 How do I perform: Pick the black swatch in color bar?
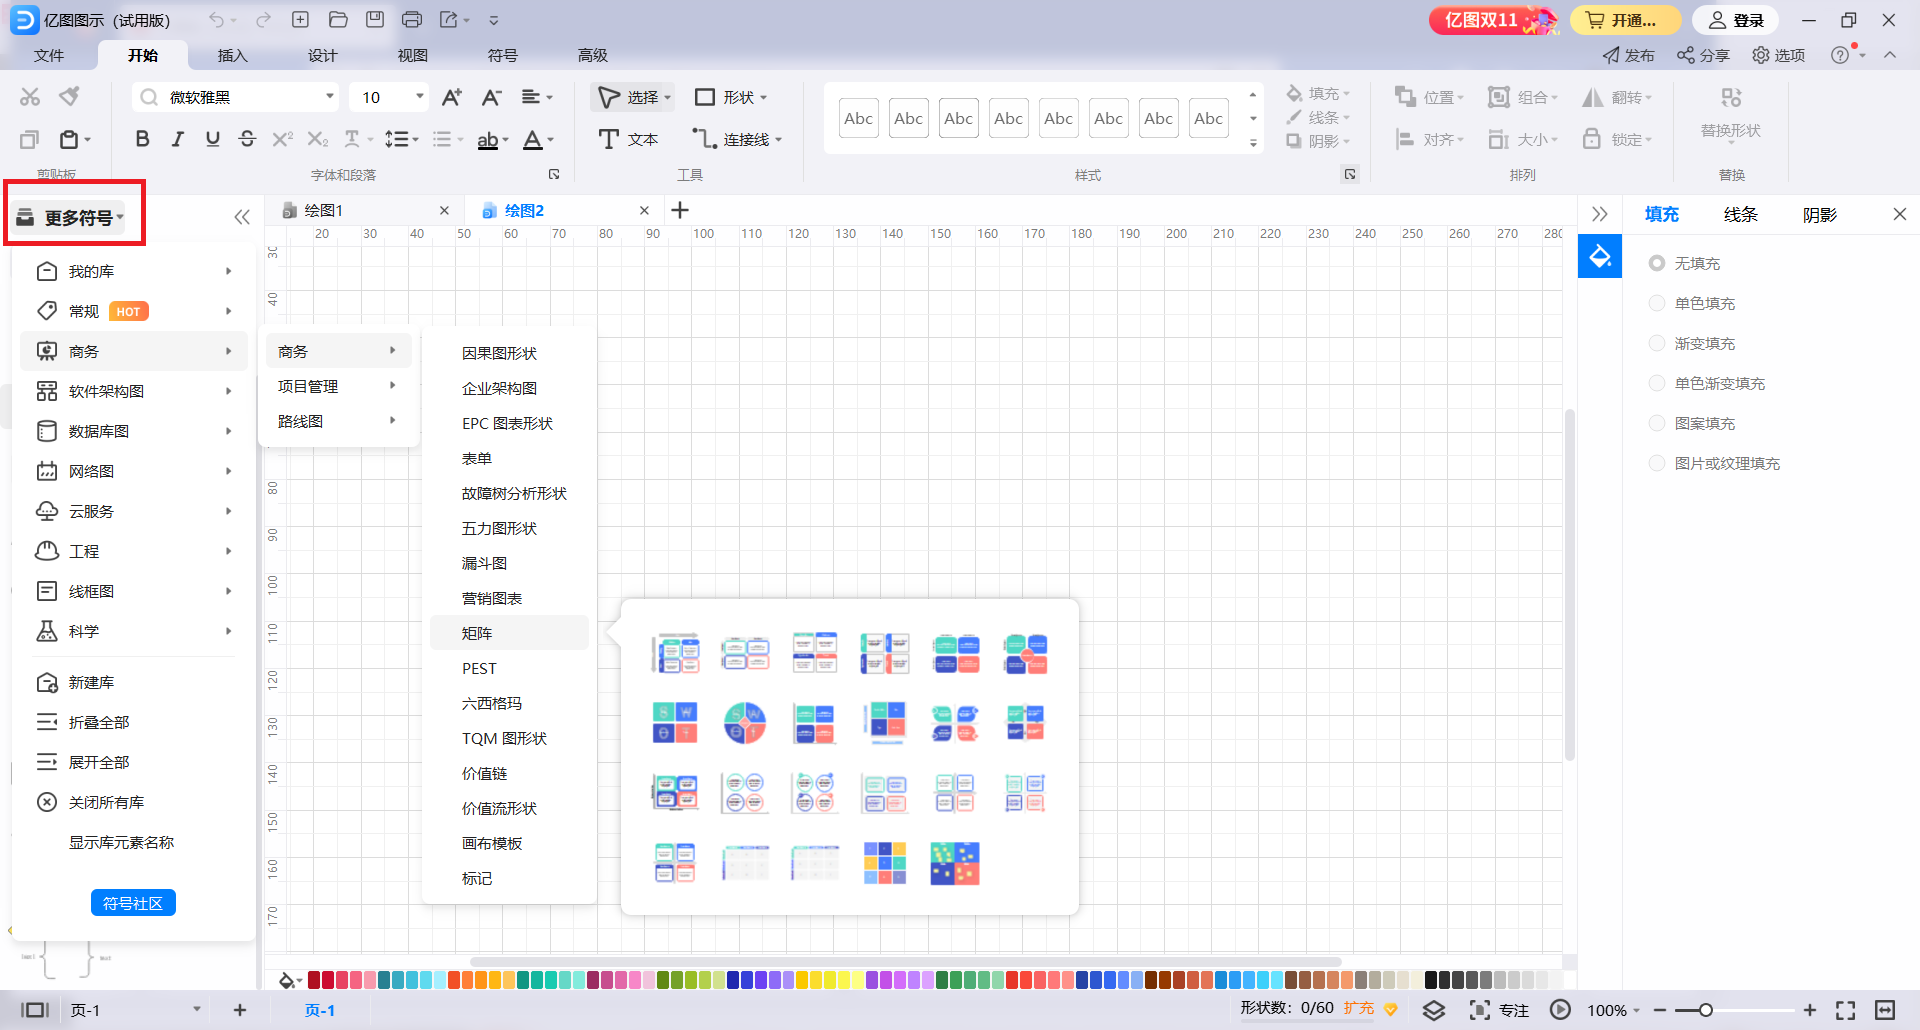[x=1430, y=980]
